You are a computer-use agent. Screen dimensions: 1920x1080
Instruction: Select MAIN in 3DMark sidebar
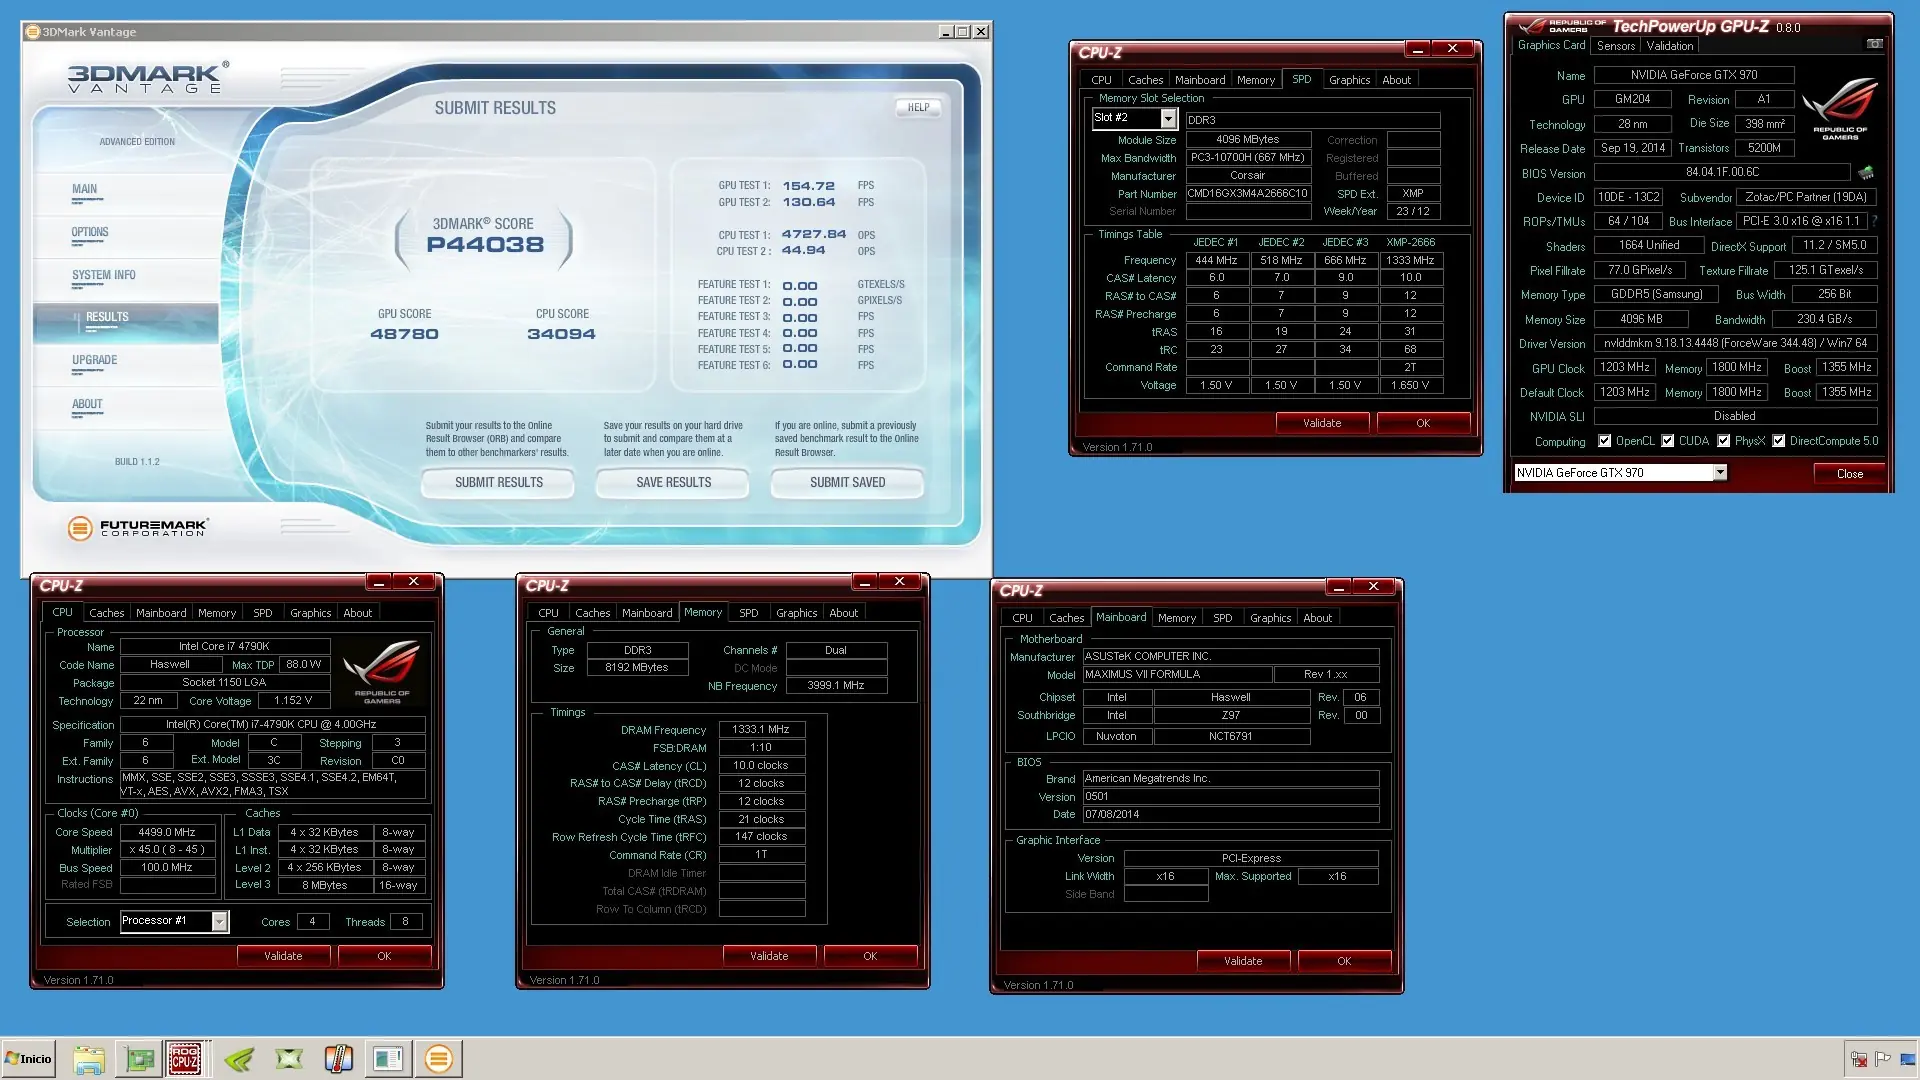pyautogui.click(x=84, y=189)
